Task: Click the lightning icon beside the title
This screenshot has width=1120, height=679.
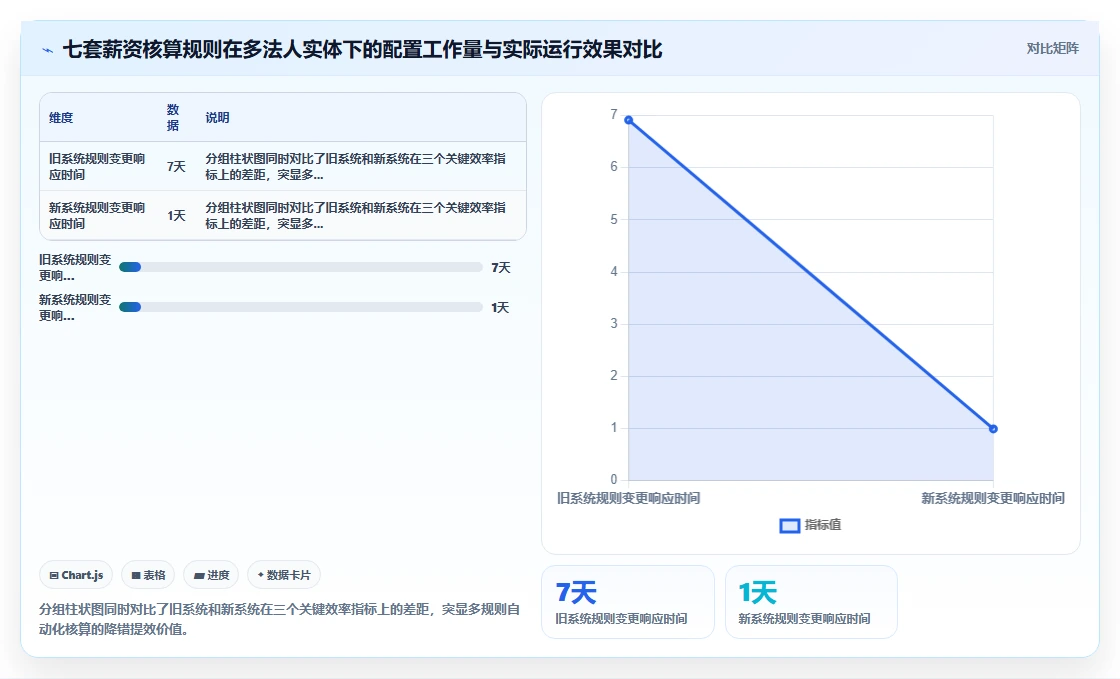Action: point(47,50)
